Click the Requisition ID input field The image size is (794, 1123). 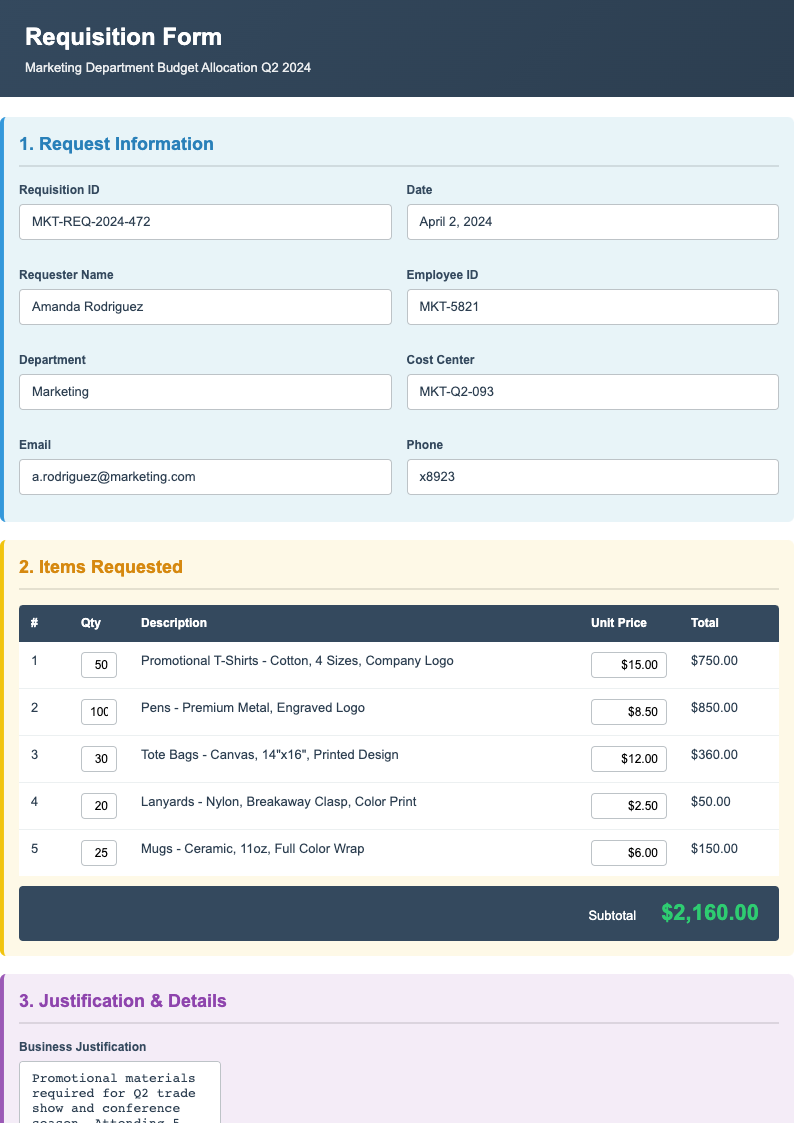tap(205, 222)
